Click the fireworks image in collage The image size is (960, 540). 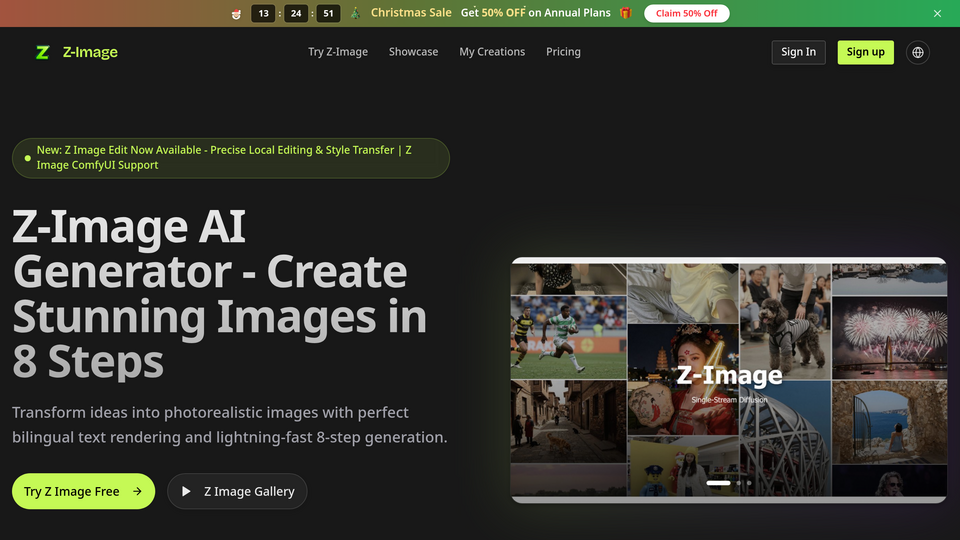[889, 338]
